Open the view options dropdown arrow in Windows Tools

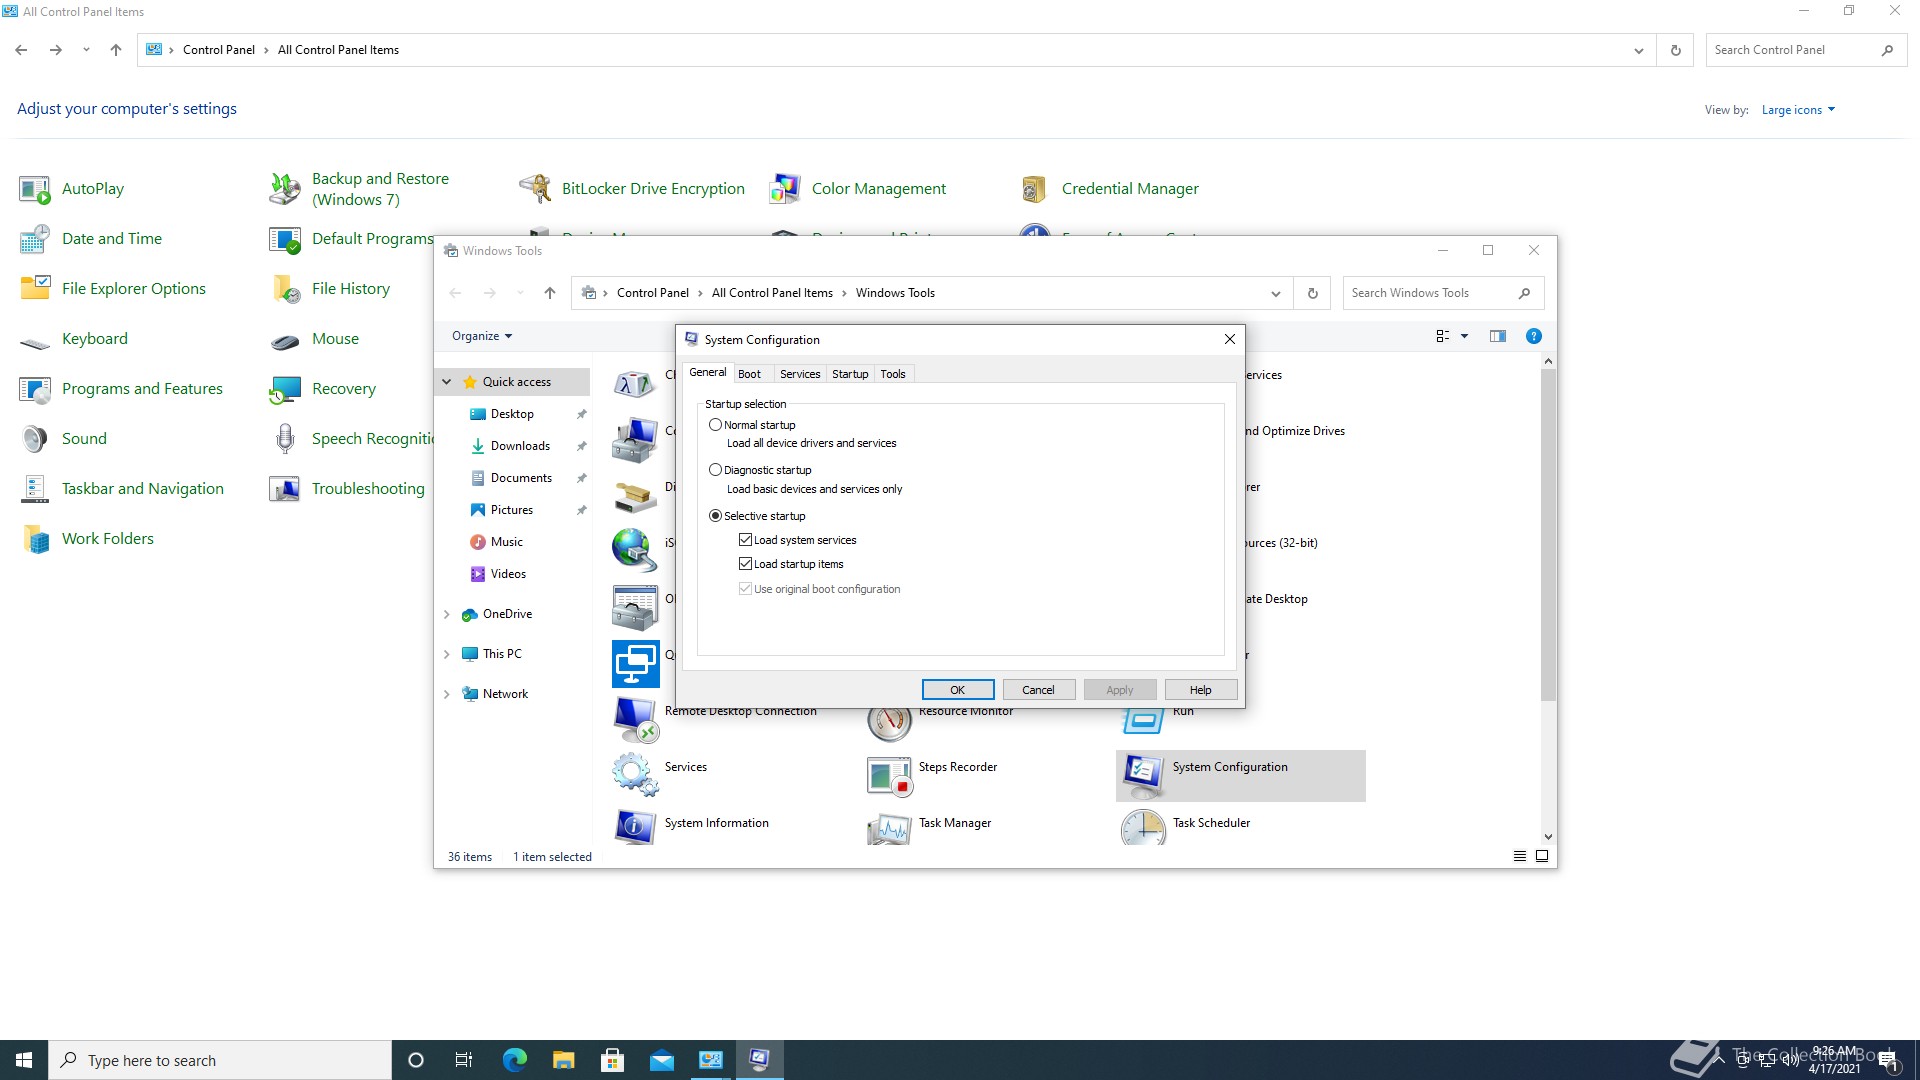pos(1464,336)
